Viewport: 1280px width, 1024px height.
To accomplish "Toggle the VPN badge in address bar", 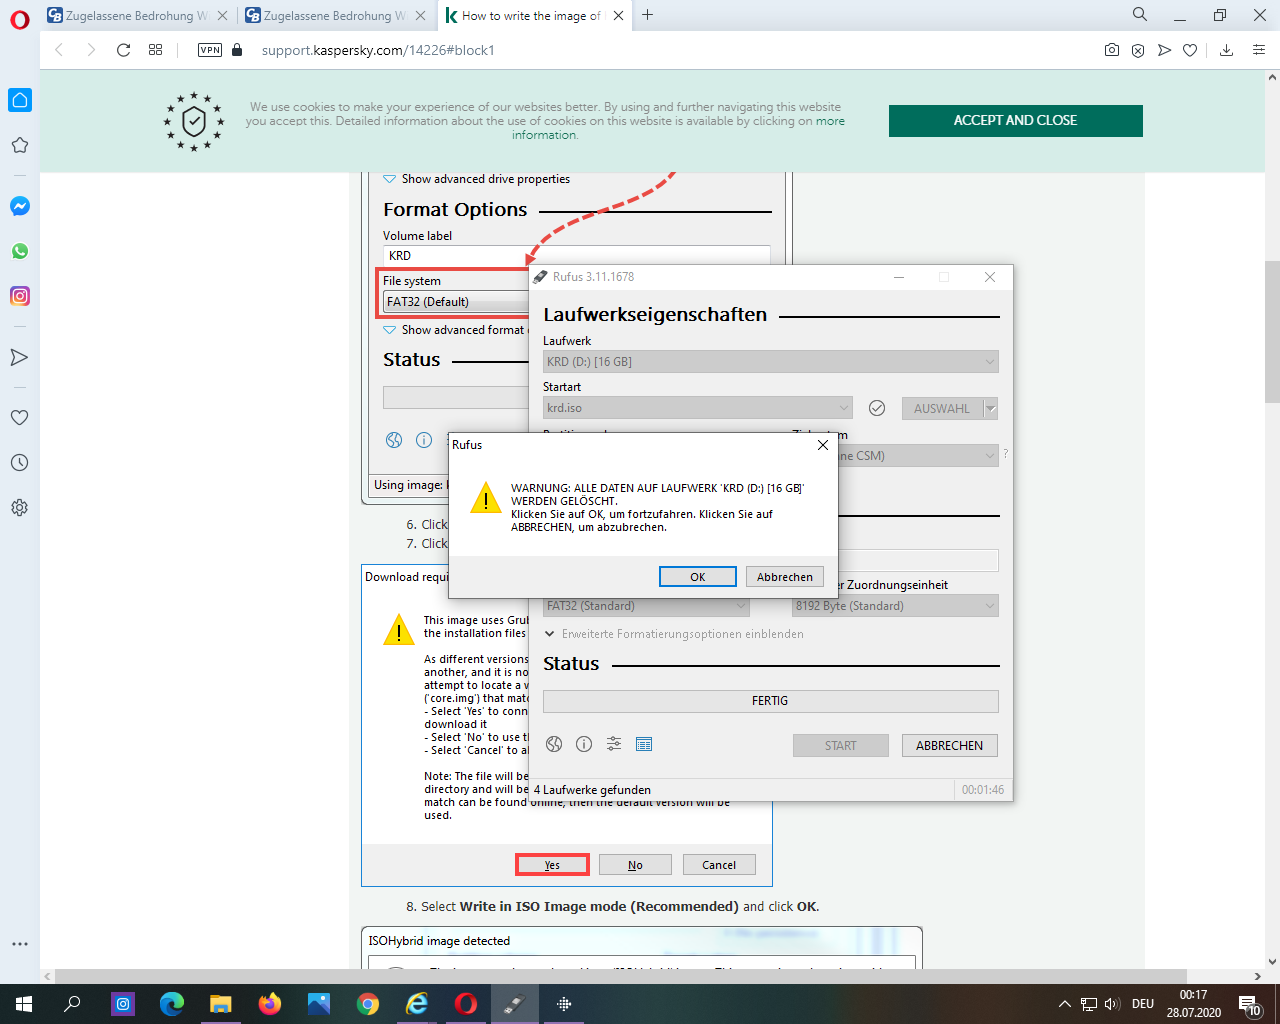I will pyautogui.click(x=210, y=50).
